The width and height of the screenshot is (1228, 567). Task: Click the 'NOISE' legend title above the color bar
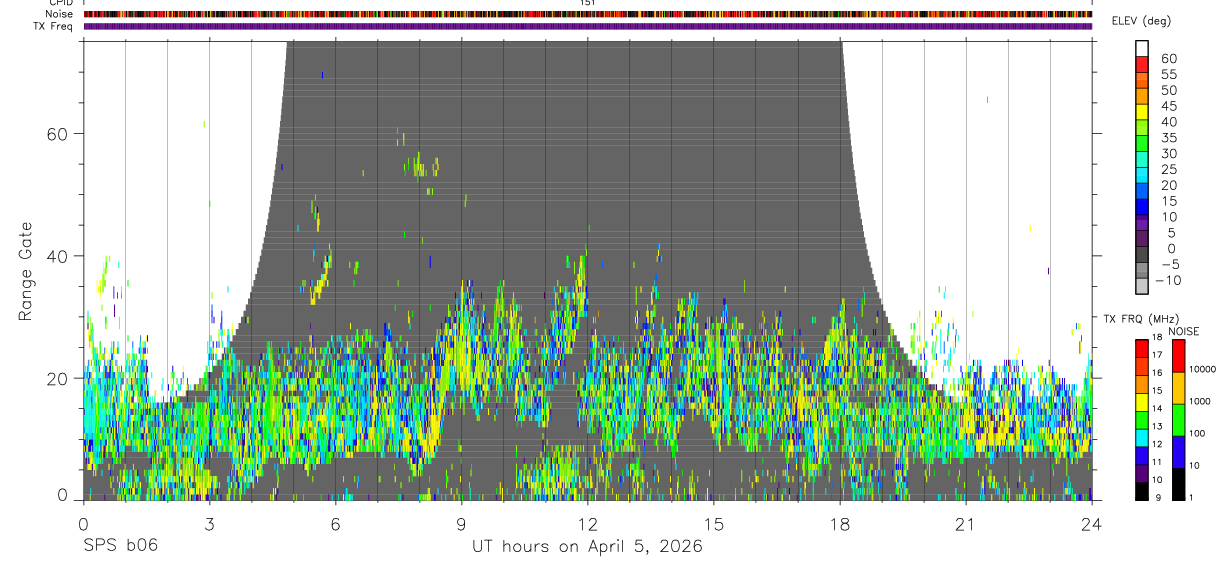pos(1184,331)
